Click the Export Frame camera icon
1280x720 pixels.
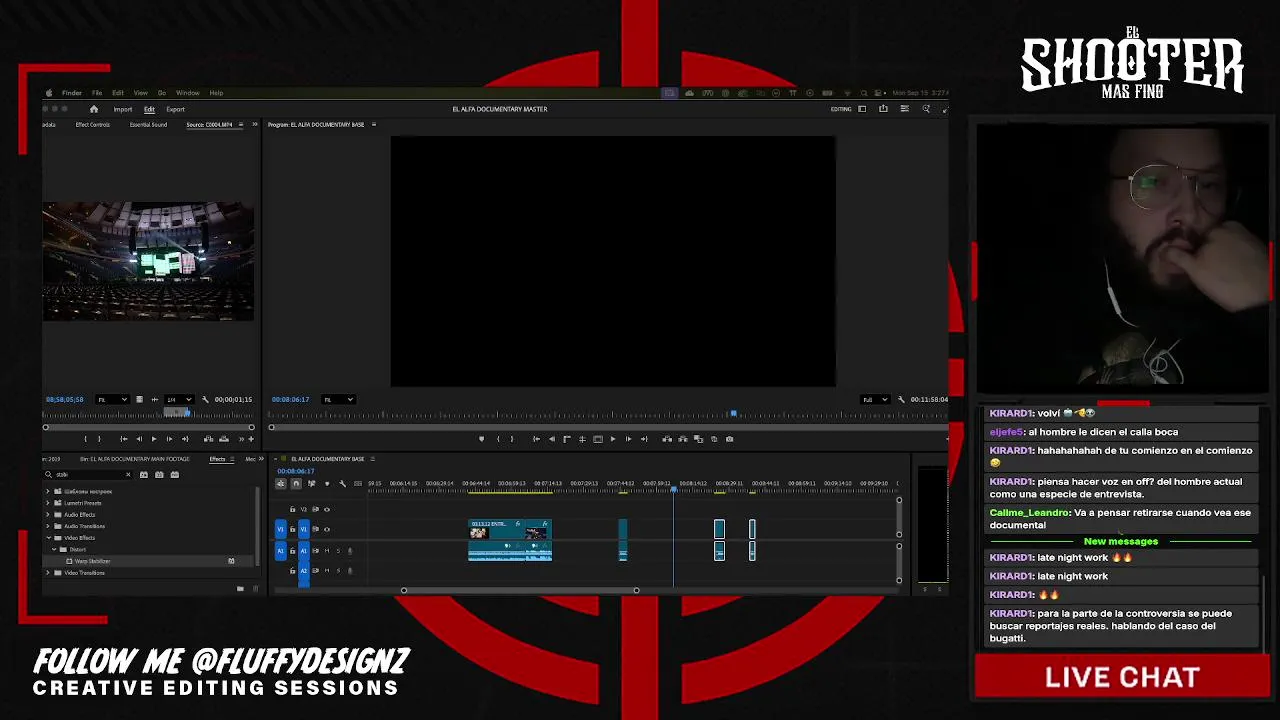(730, 439)
